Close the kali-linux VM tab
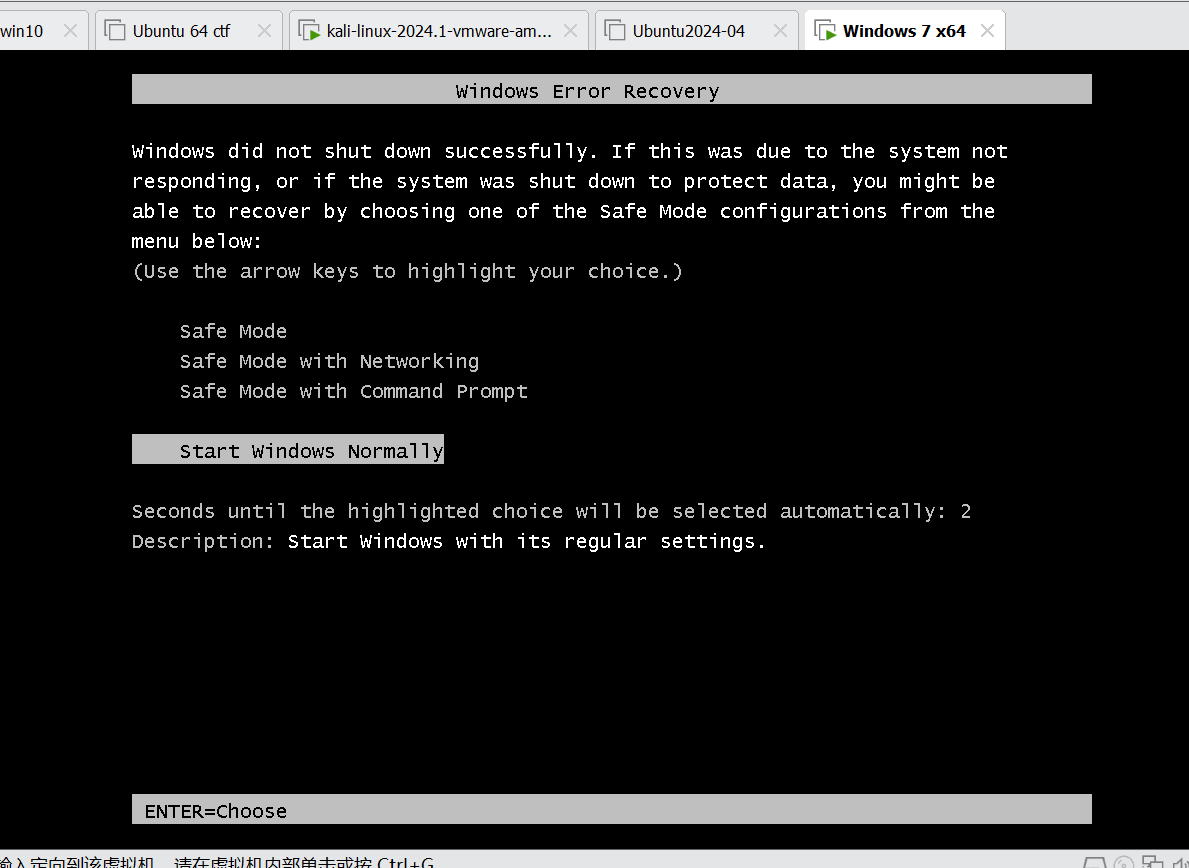The width and height of the screenshot is (1189, 868). tap(571, 30)
